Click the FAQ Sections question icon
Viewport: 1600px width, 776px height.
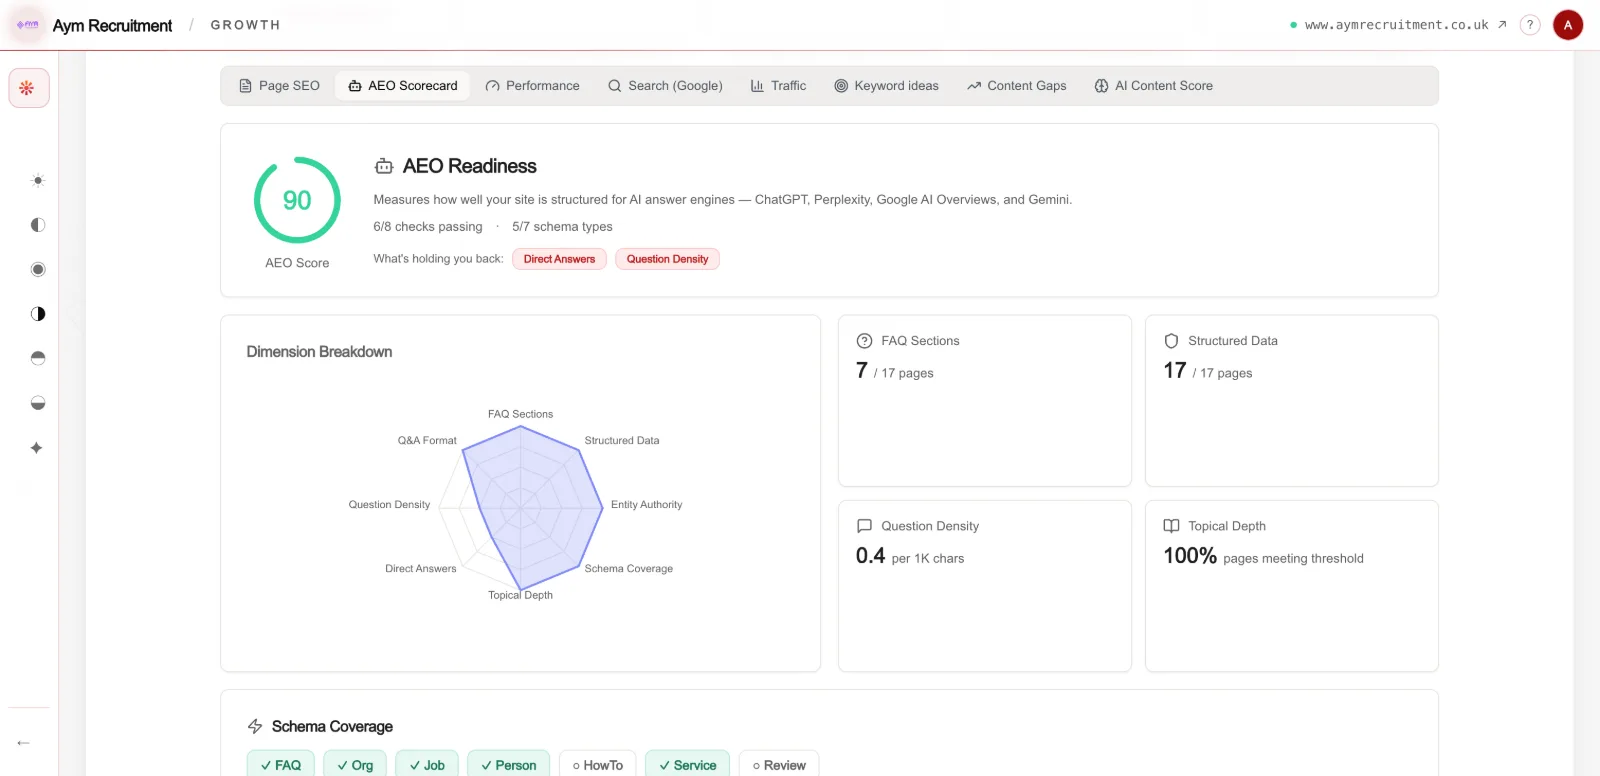point(865,341)
